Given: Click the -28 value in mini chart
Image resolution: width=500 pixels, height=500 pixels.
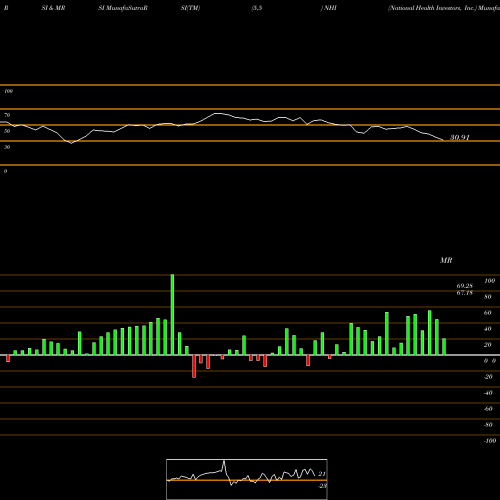Looking at the screenshot, I should click(323, 486).
